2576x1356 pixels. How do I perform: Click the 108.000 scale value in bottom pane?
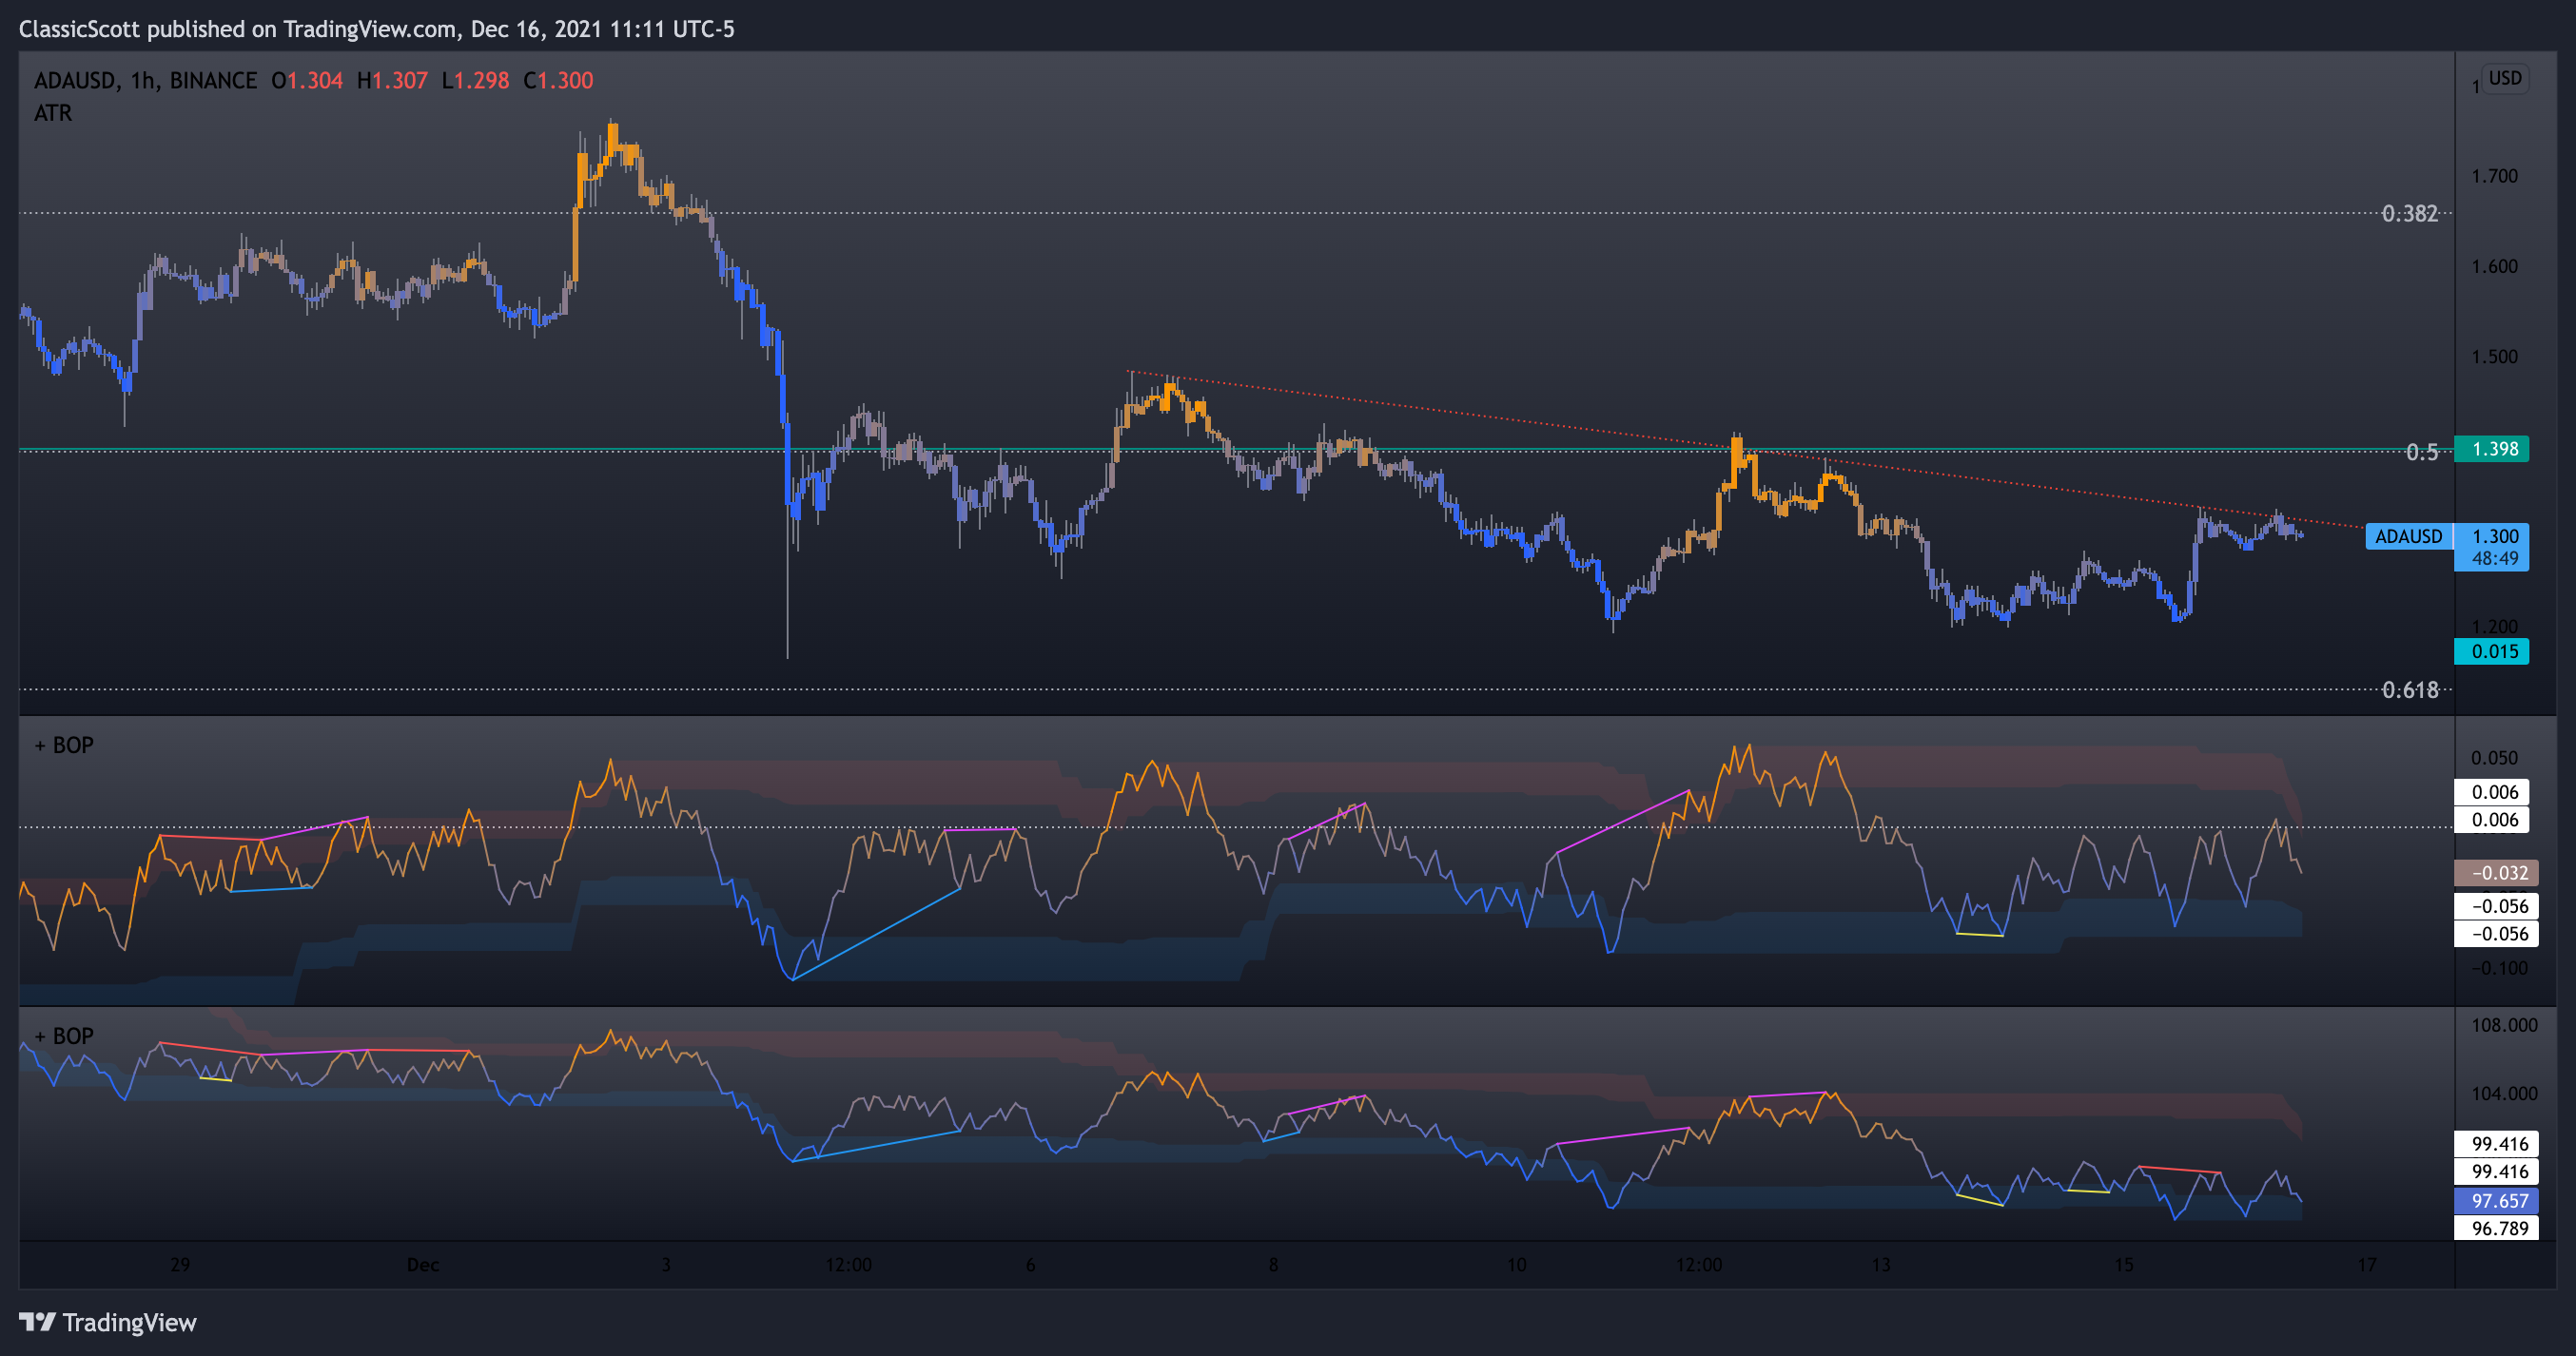2504,1025
